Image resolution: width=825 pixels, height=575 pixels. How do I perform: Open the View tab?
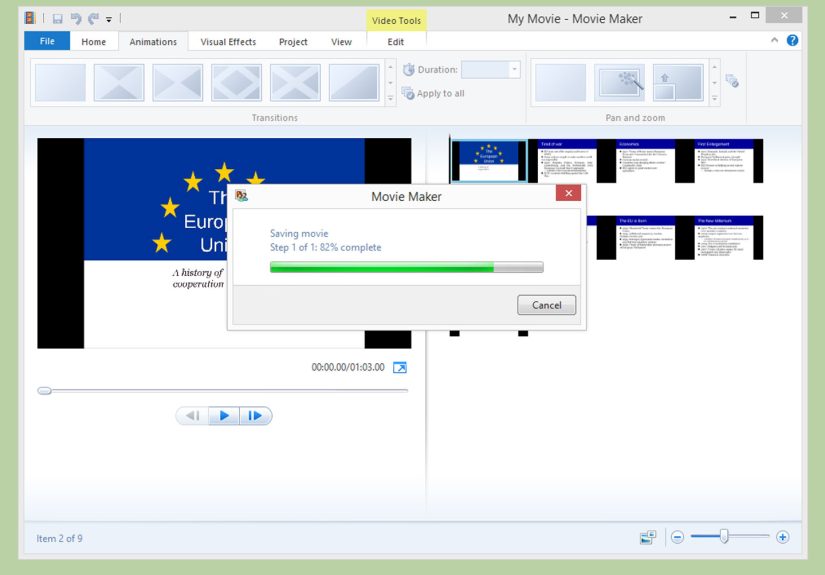click(x=341, y=42)
